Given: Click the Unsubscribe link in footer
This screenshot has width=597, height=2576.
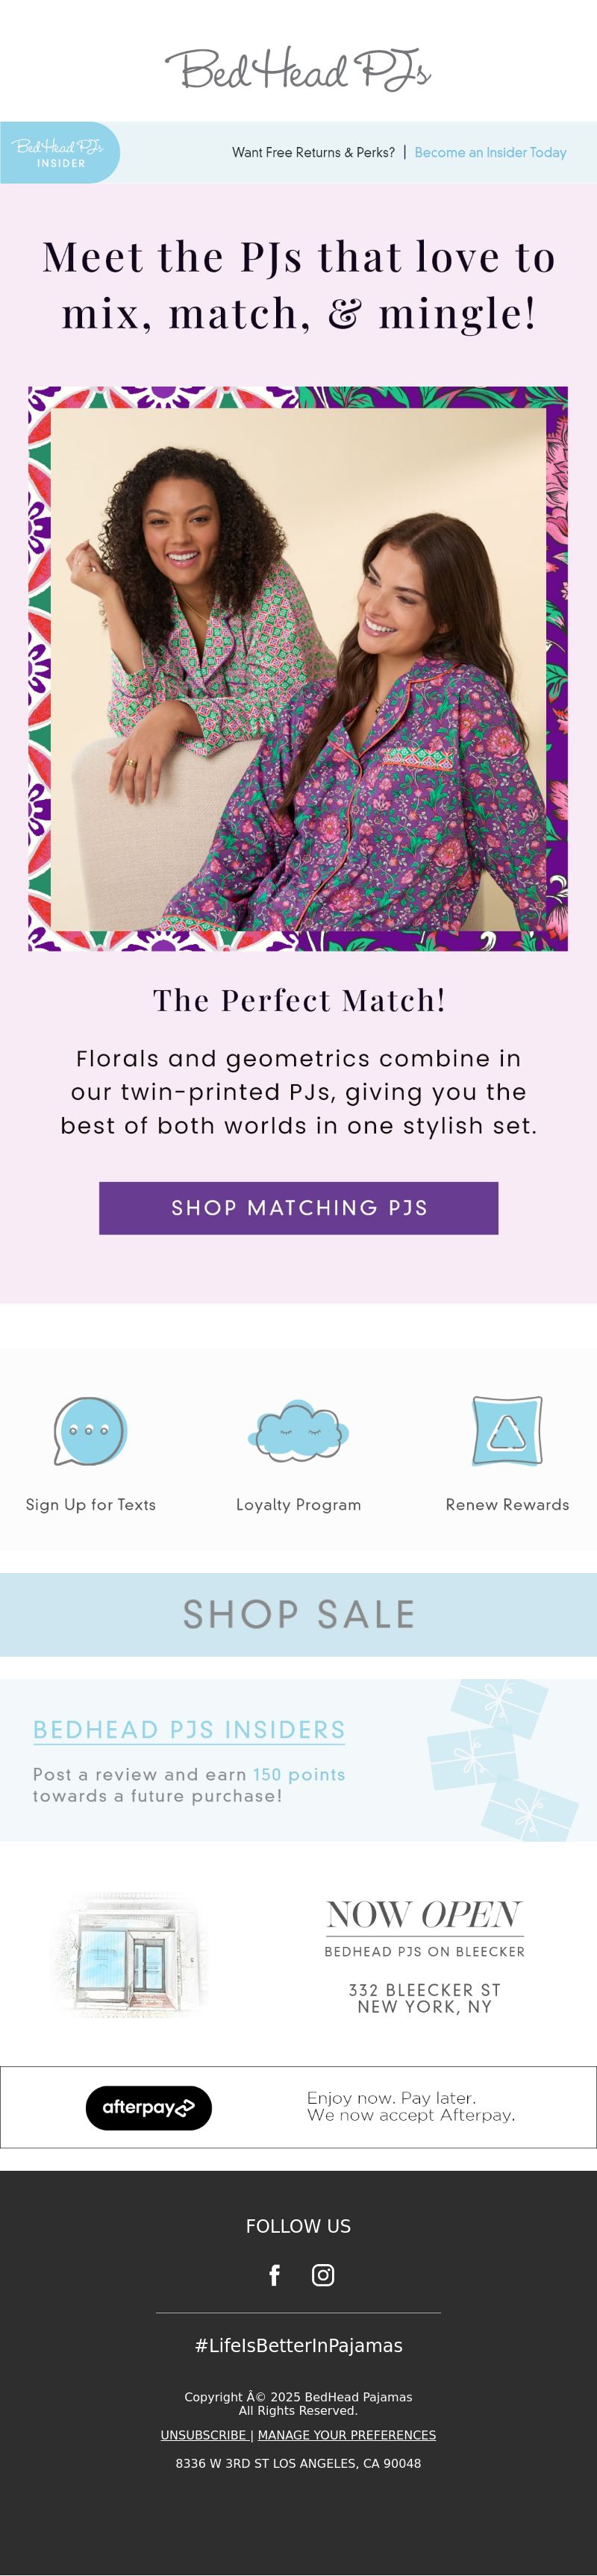Looking at the screenshot, I should click(203, 2435).
